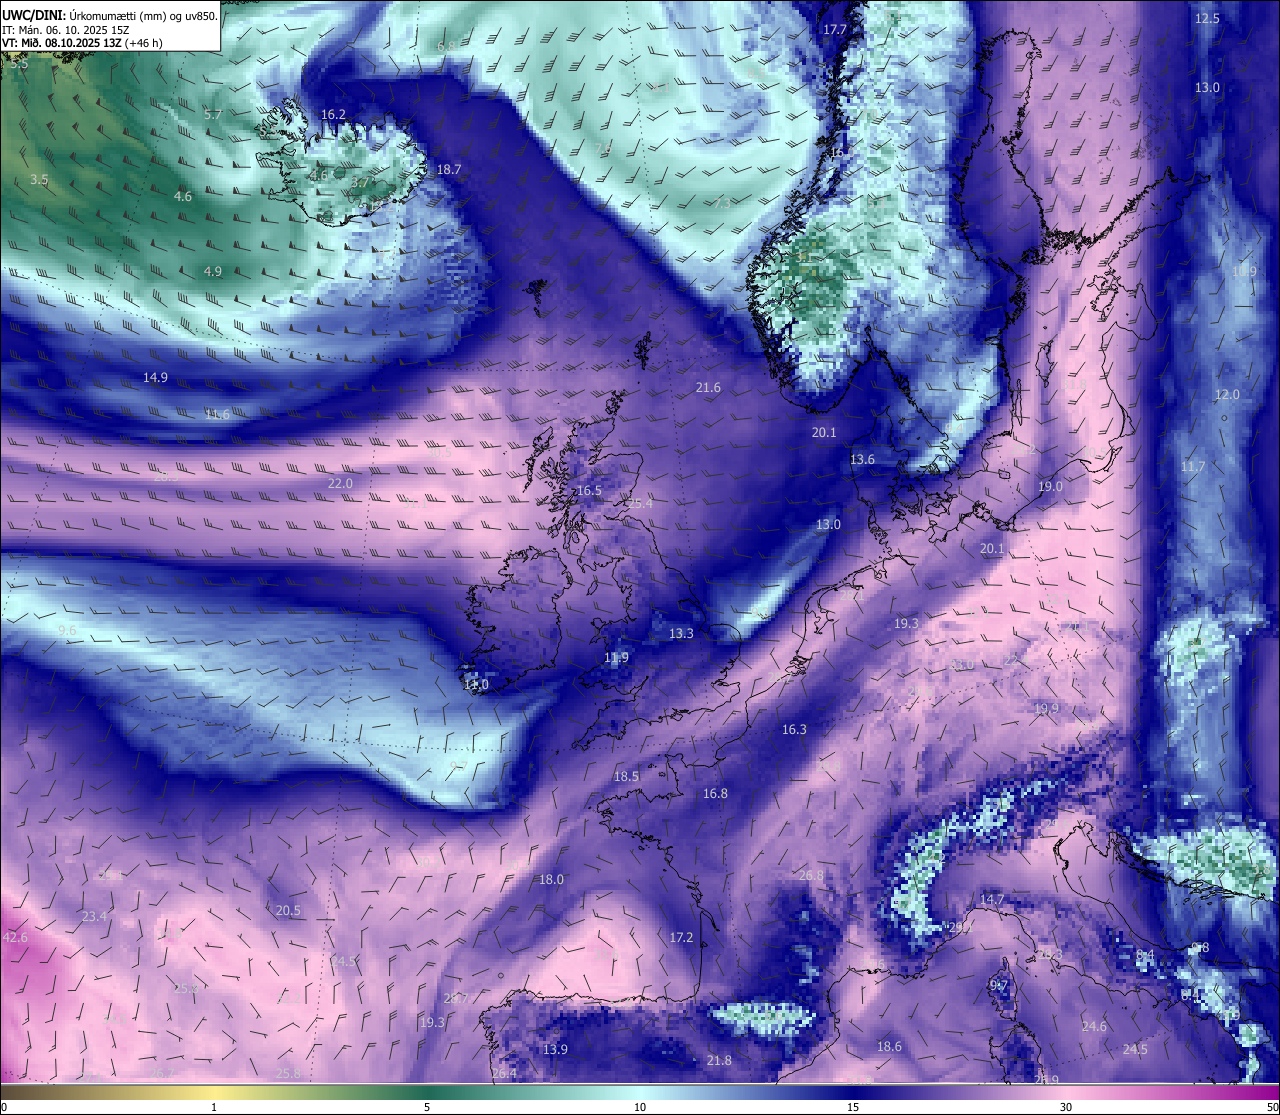
Task: Click the 21.8 value on the map
Action: point(718,1060)
